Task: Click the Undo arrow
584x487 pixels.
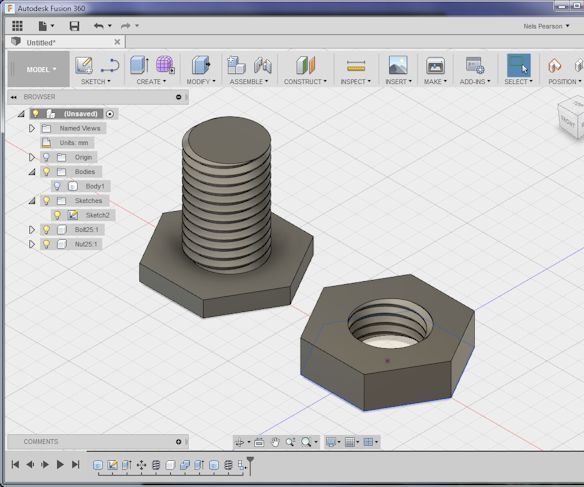Action: 99,26
